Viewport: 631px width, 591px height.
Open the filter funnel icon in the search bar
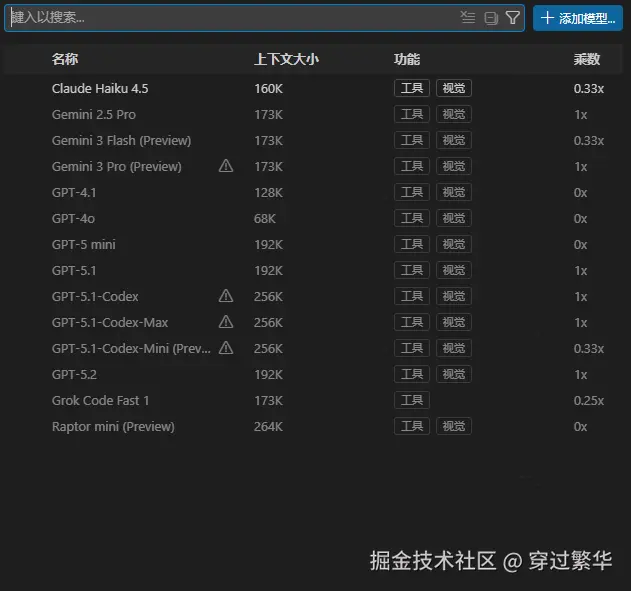pyautogui.click(x=513, y=18)
